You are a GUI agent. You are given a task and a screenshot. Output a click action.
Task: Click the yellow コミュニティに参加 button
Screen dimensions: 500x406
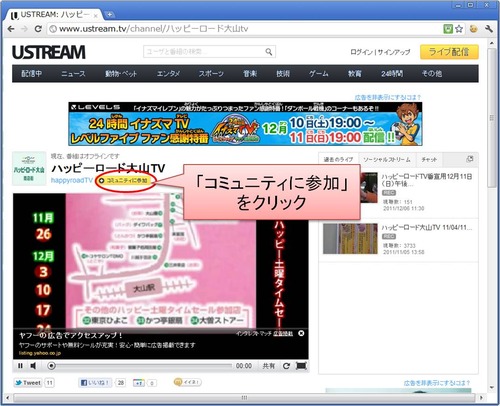click(124, 180)
